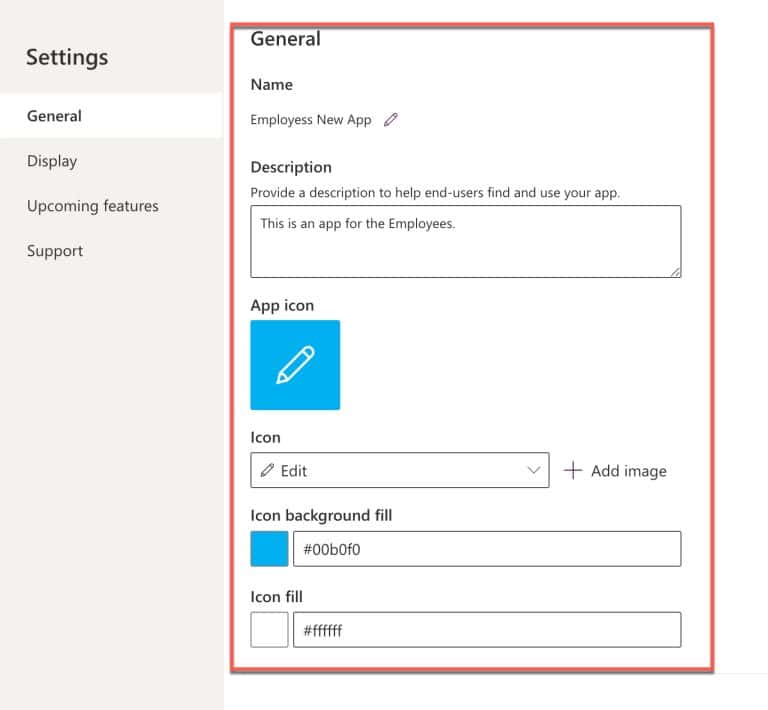The height and width of the screenshot is (710, 768).
Task: Click the Employess New App name text
Action: (x=311, y=120)
